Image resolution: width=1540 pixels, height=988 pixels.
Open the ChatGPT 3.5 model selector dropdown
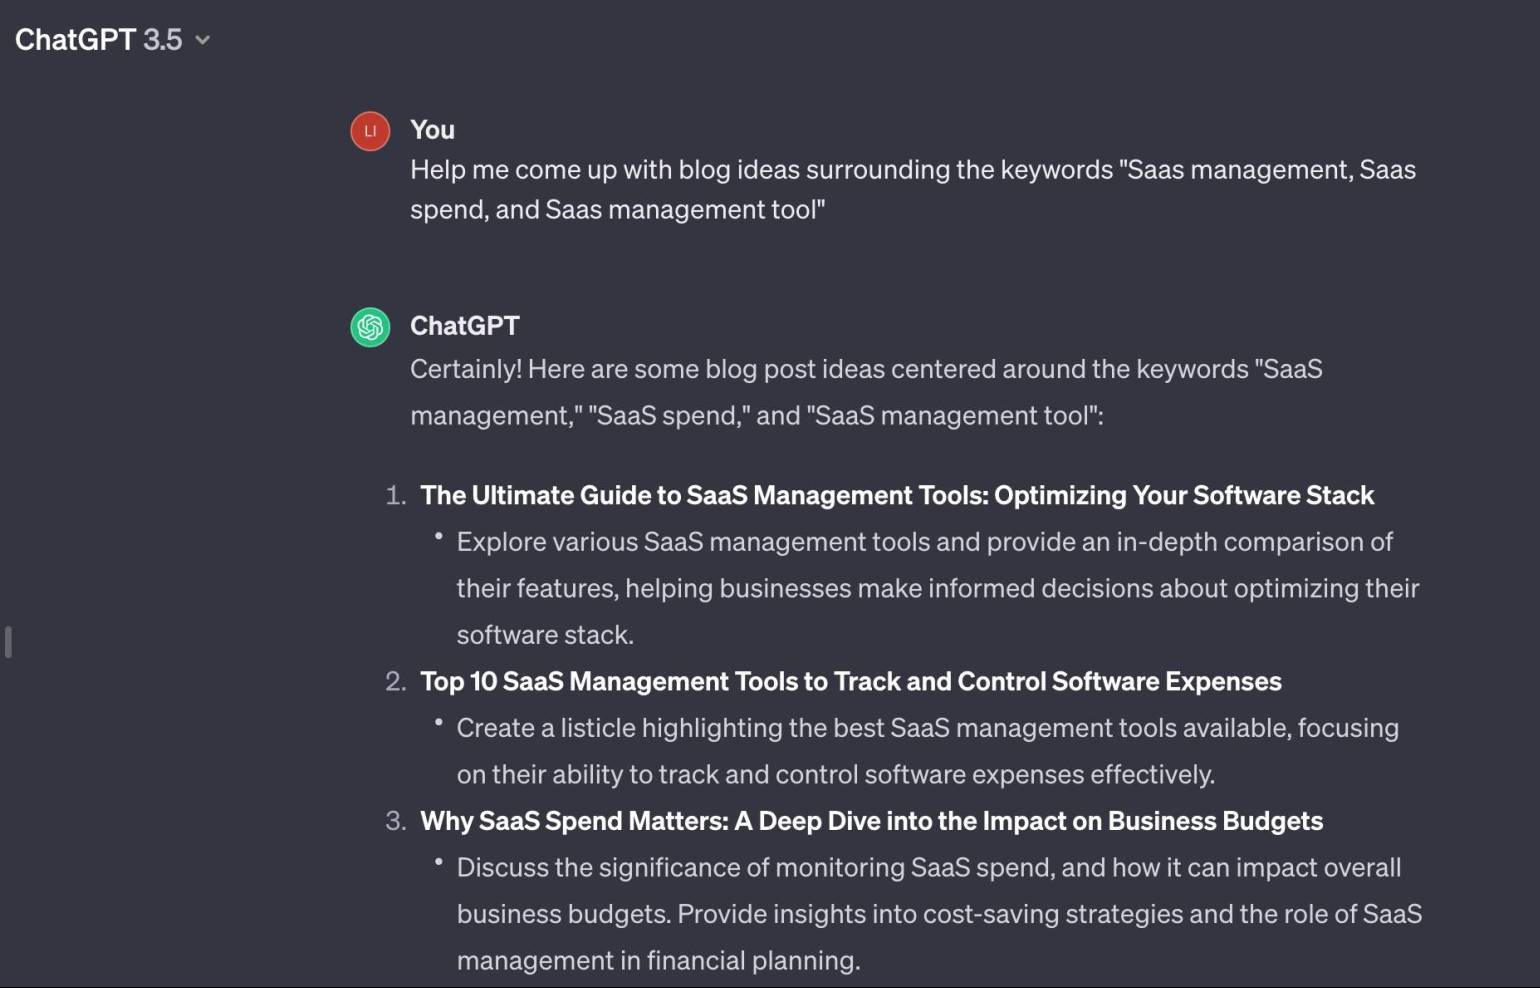pyautogui.click(x=112, y=40)
